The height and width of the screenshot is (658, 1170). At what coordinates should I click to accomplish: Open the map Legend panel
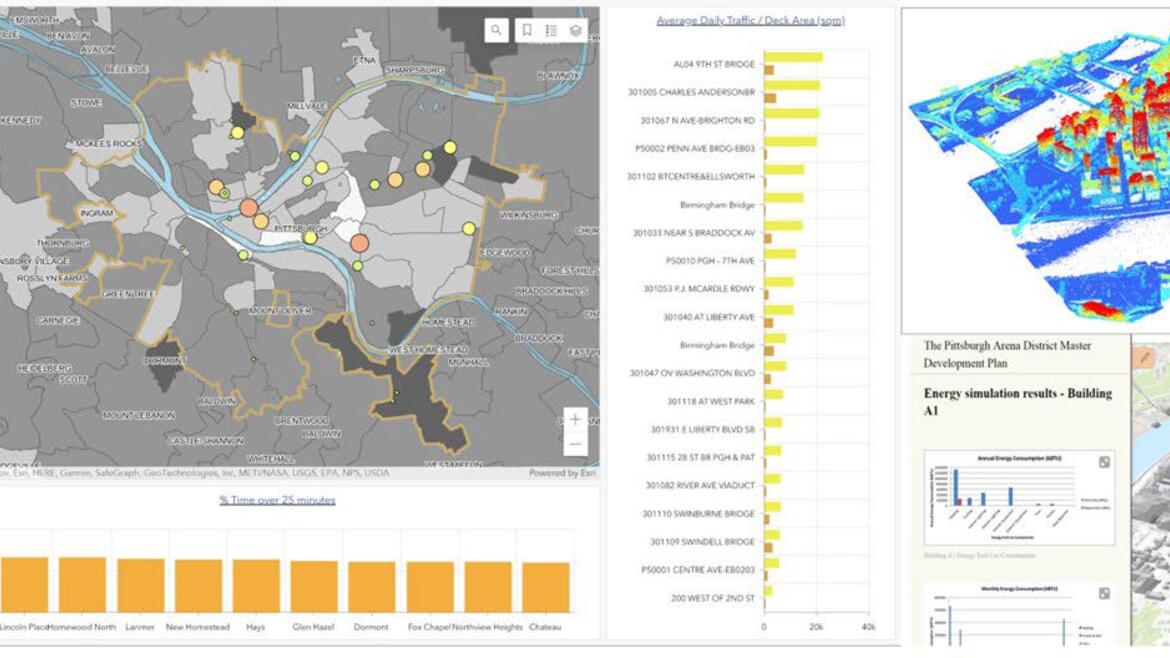pos(552,28)
